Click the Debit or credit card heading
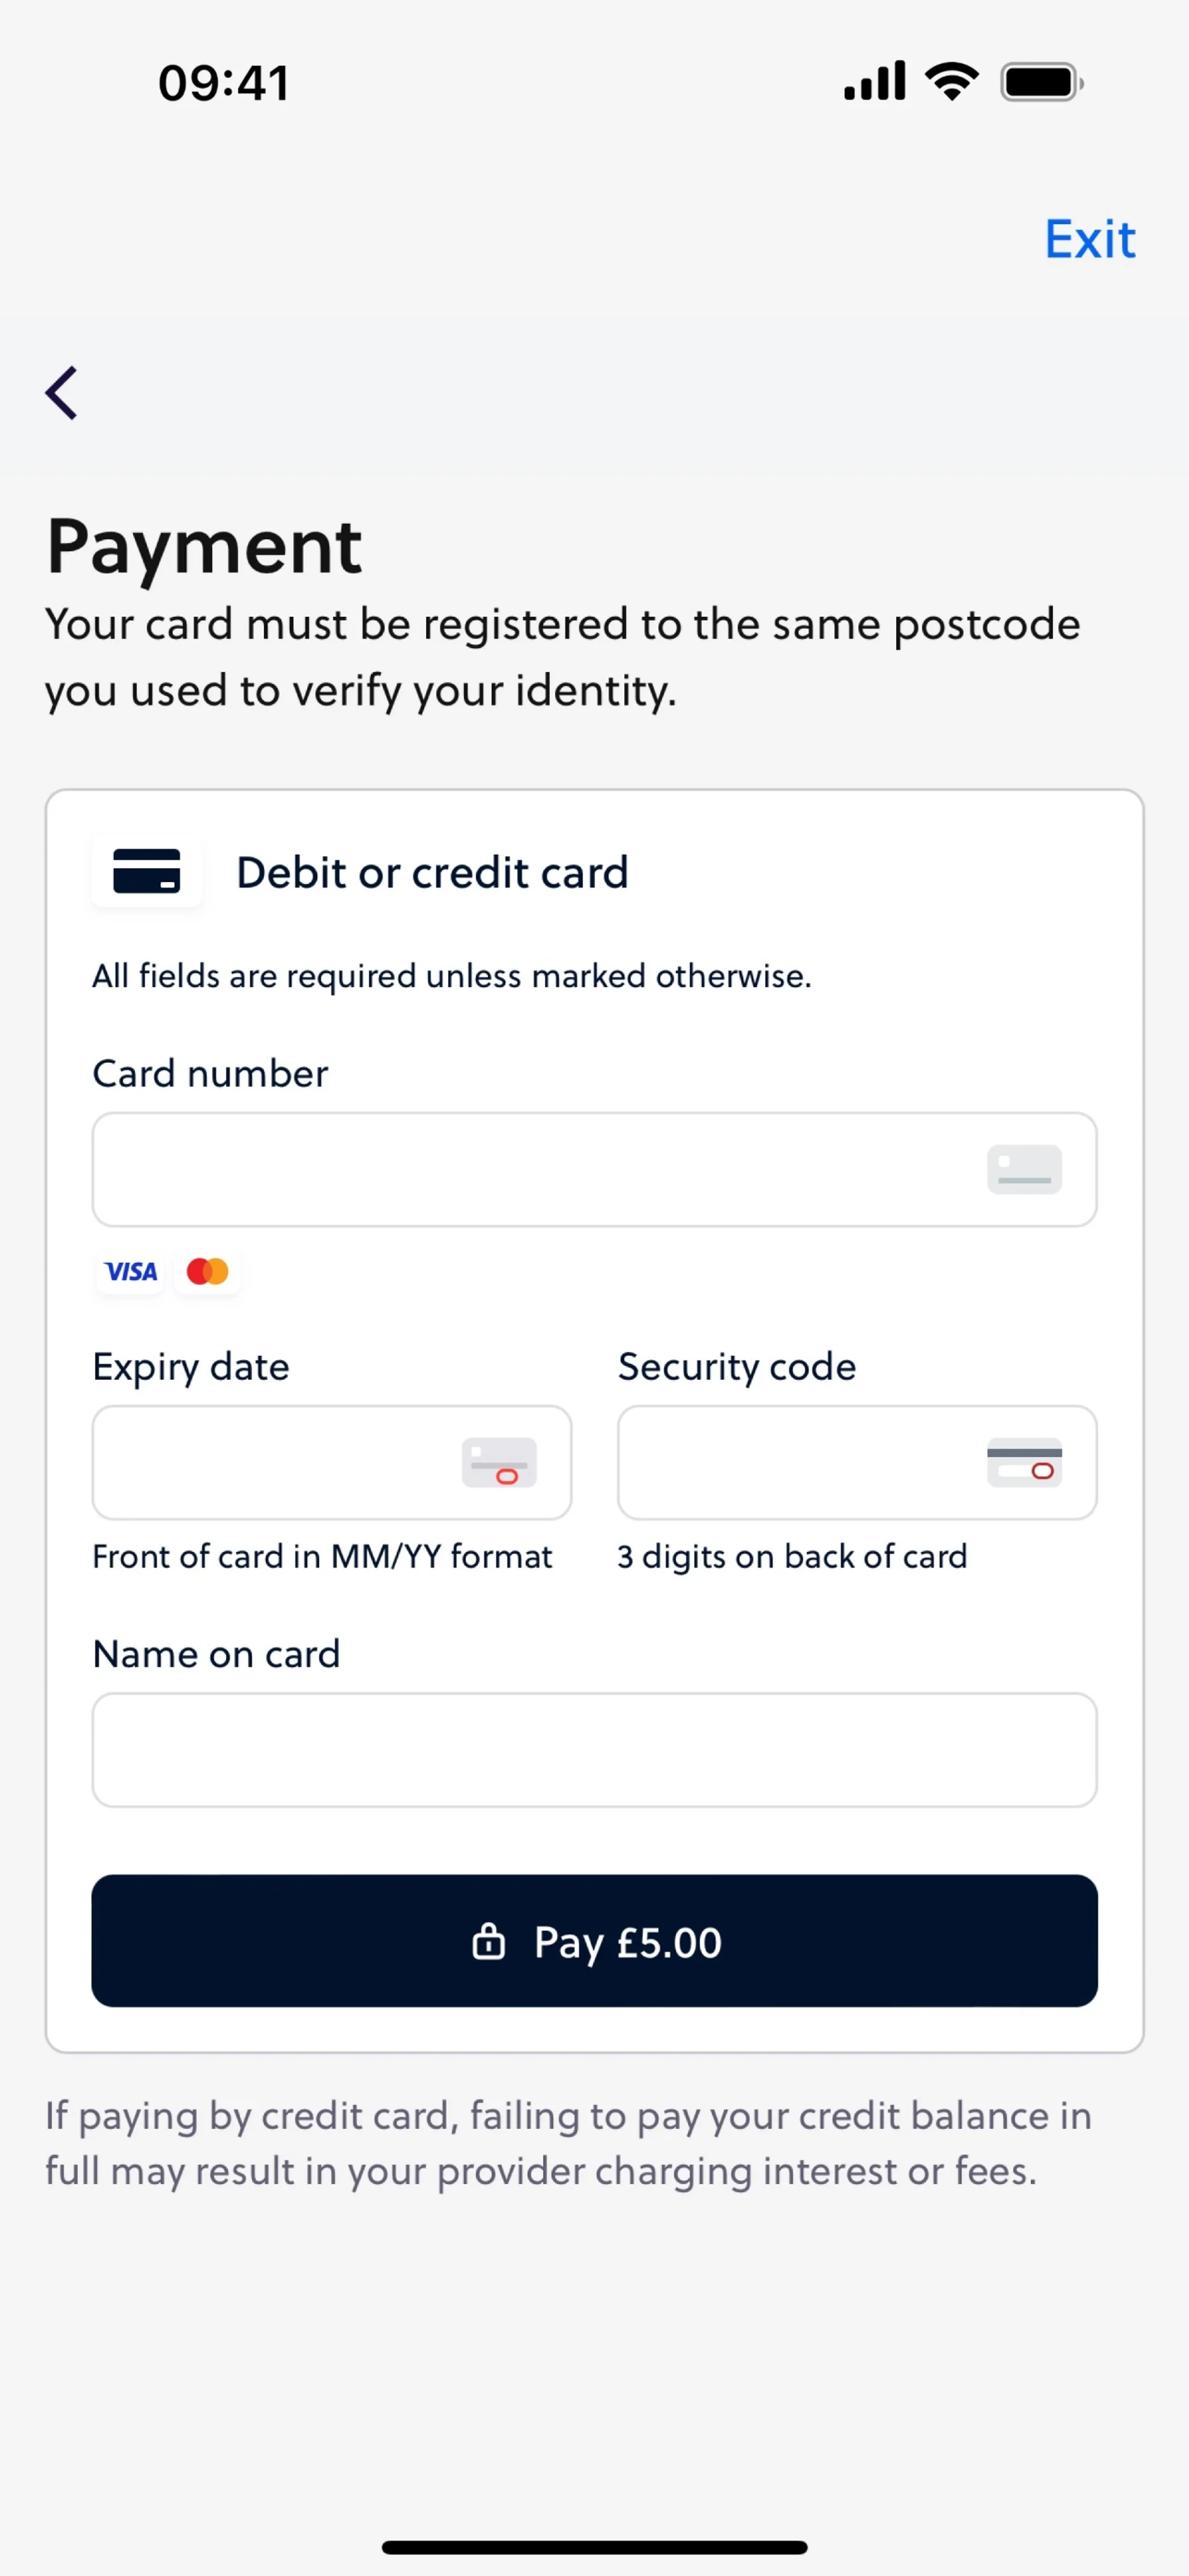This screenshot has height=2576, width=1189. (x=432, y=873)
